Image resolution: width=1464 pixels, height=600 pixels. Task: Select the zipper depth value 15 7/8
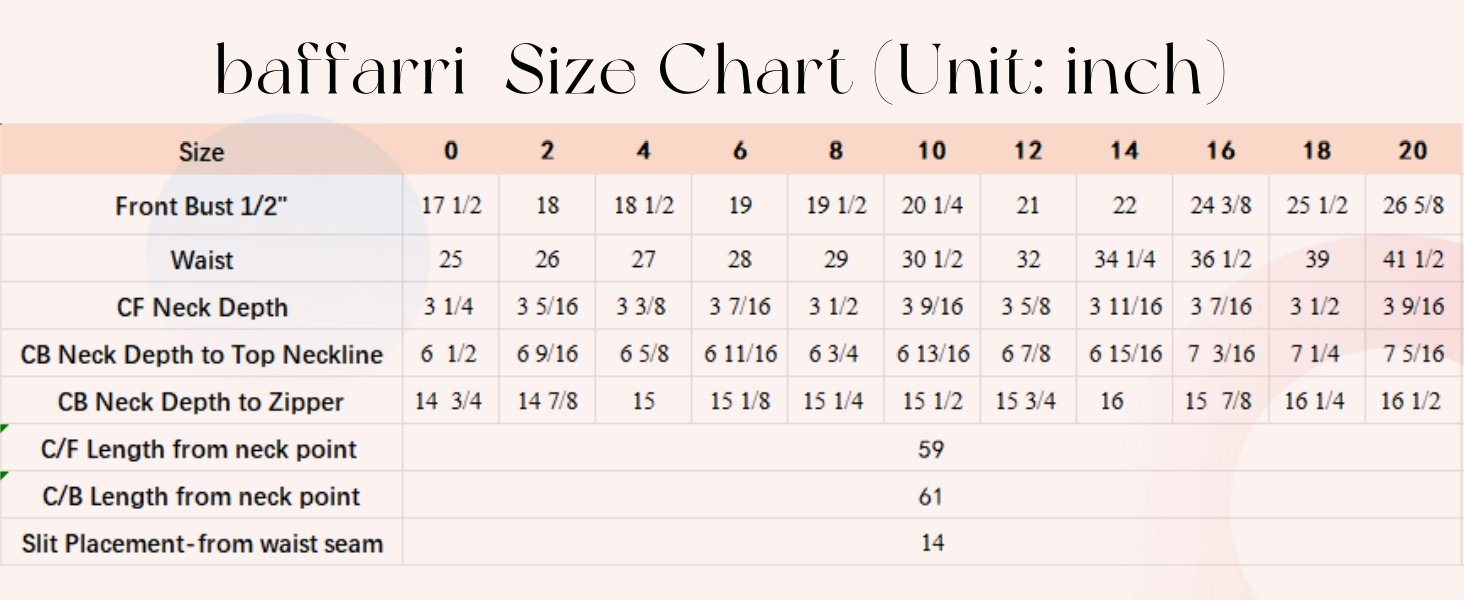(1220, 401)
